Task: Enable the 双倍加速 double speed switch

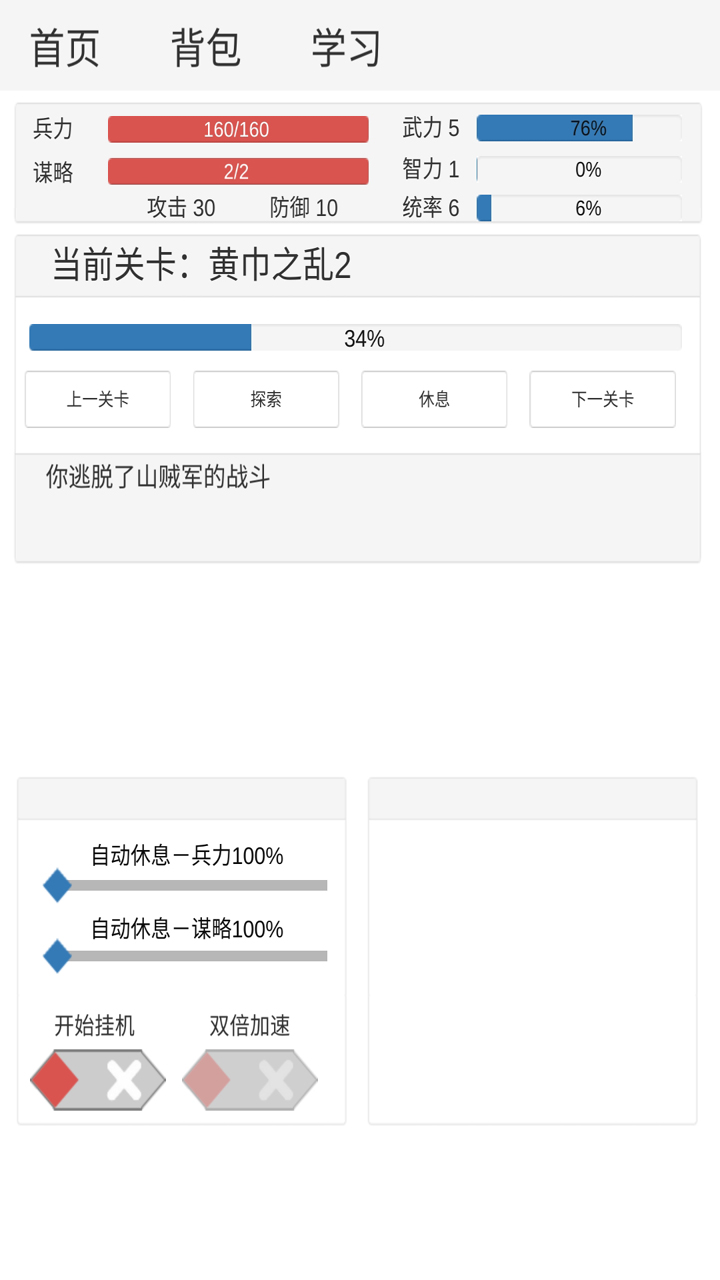Action: point(250,1080)
